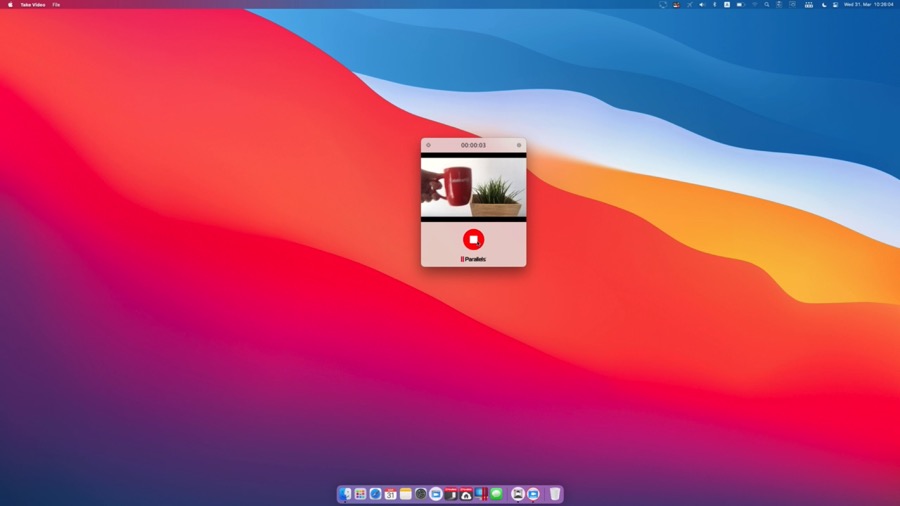
Task: Open Launchpad from the Dock
Action: click(x=360, y=494)
